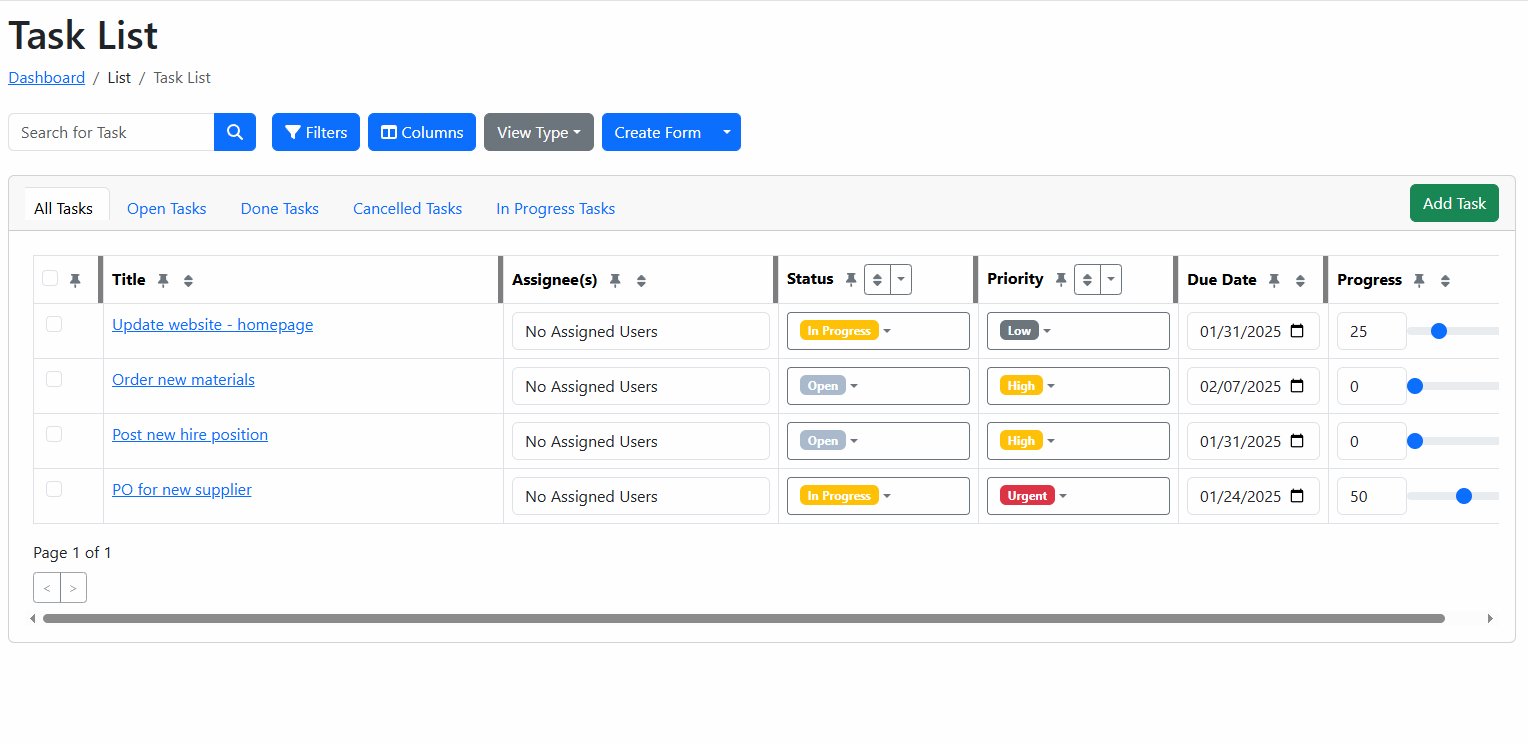Check the Update website - homepage row
Screen dimensions: 1528x744
tap(54, 324)
